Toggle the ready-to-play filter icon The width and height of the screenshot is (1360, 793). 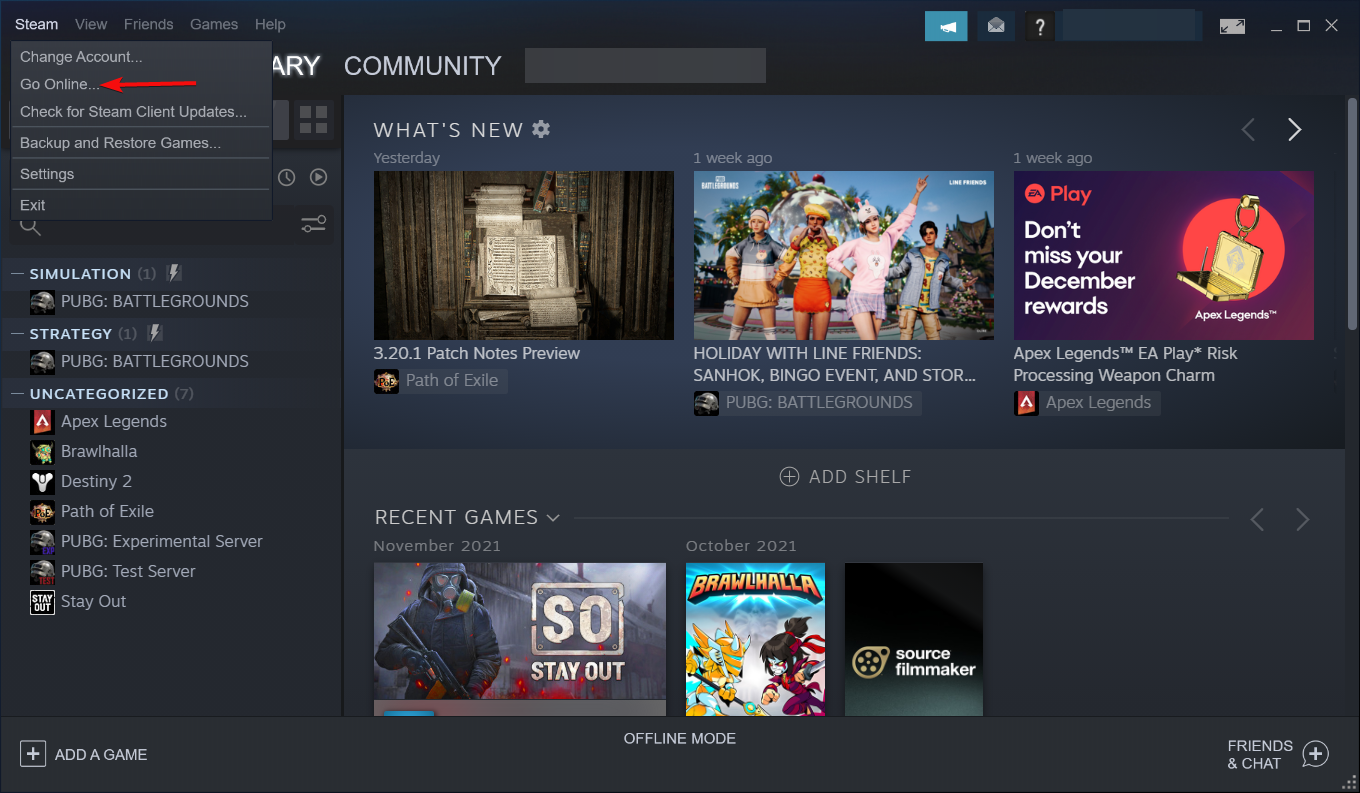point(318,177)
